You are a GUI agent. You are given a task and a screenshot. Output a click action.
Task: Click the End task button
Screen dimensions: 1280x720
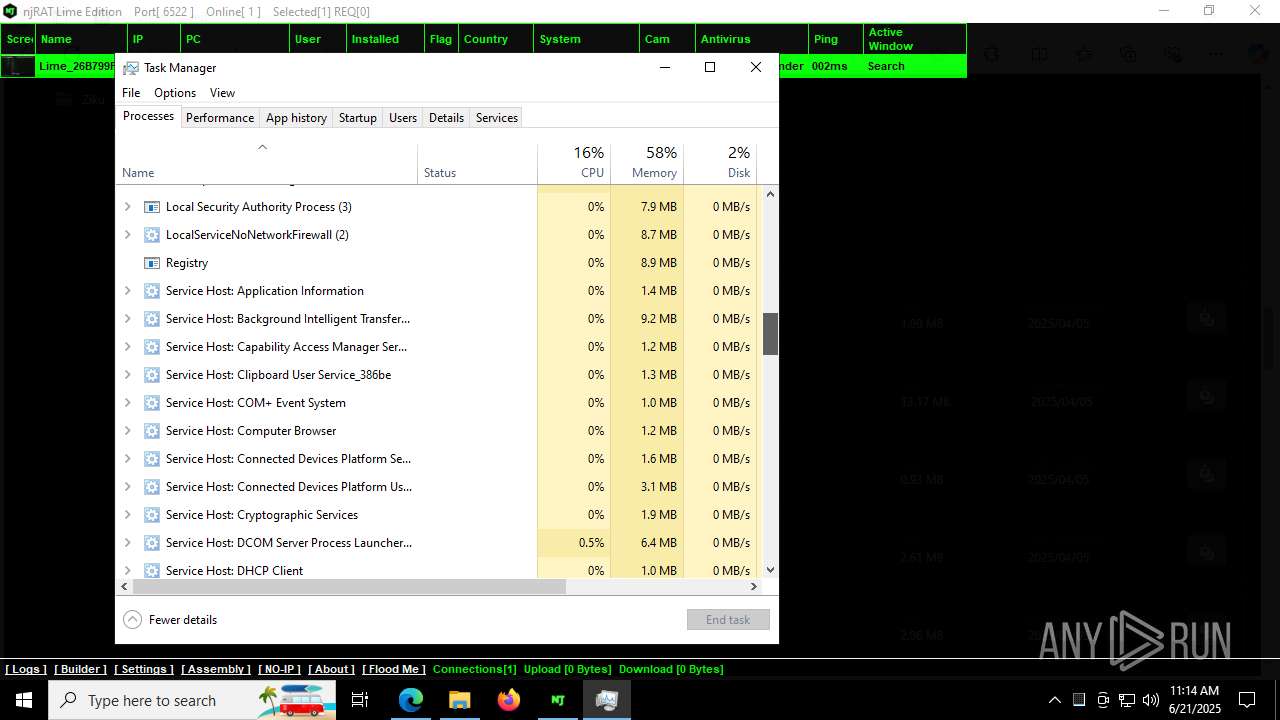(x=728, y=620)
